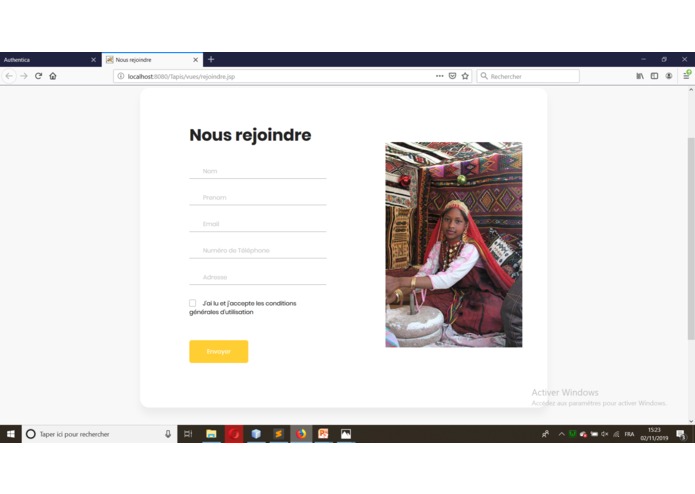Open page actions three-dots menu
Viewport: 695px width, 494px height.
click(439, 76)
